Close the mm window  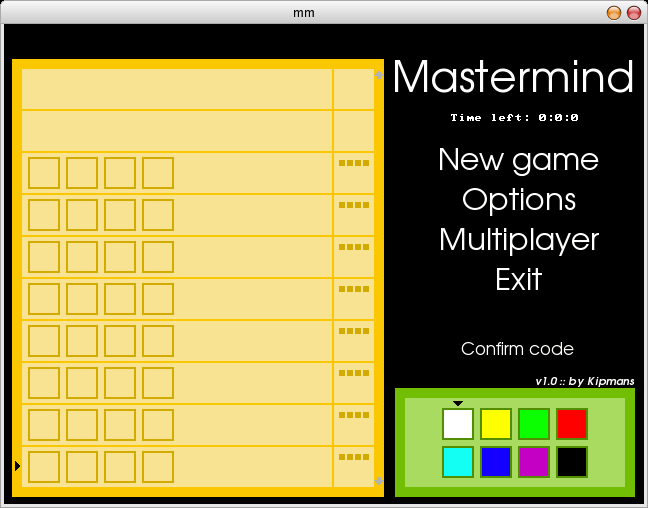pyautogui.click(x=634, y=13)
